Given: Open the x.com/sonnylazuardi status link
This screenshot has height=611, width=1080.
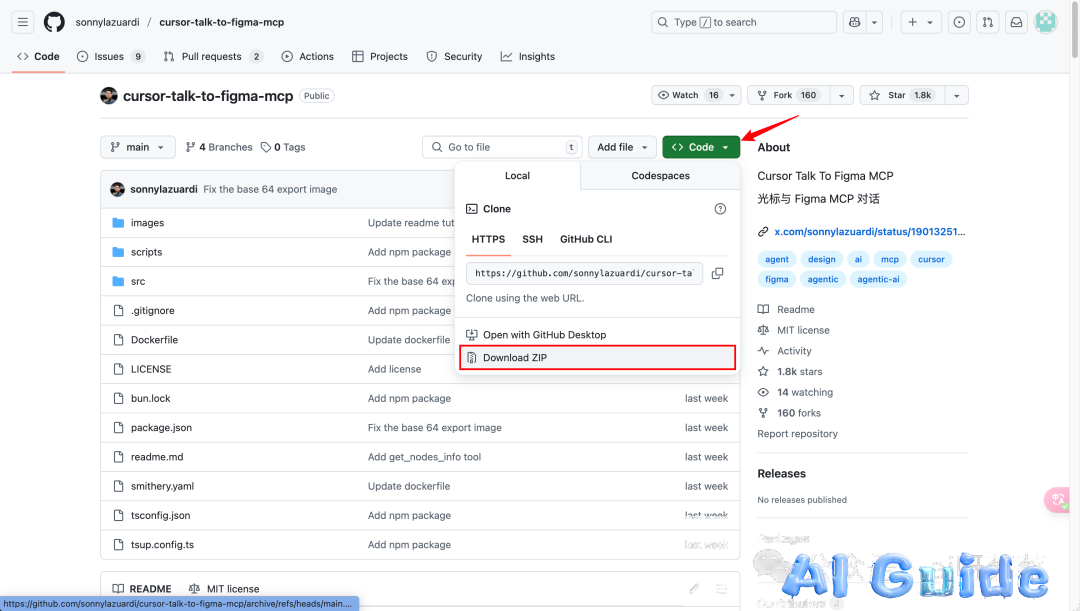Looking at the screenshot, I should (x=869, y=231).
